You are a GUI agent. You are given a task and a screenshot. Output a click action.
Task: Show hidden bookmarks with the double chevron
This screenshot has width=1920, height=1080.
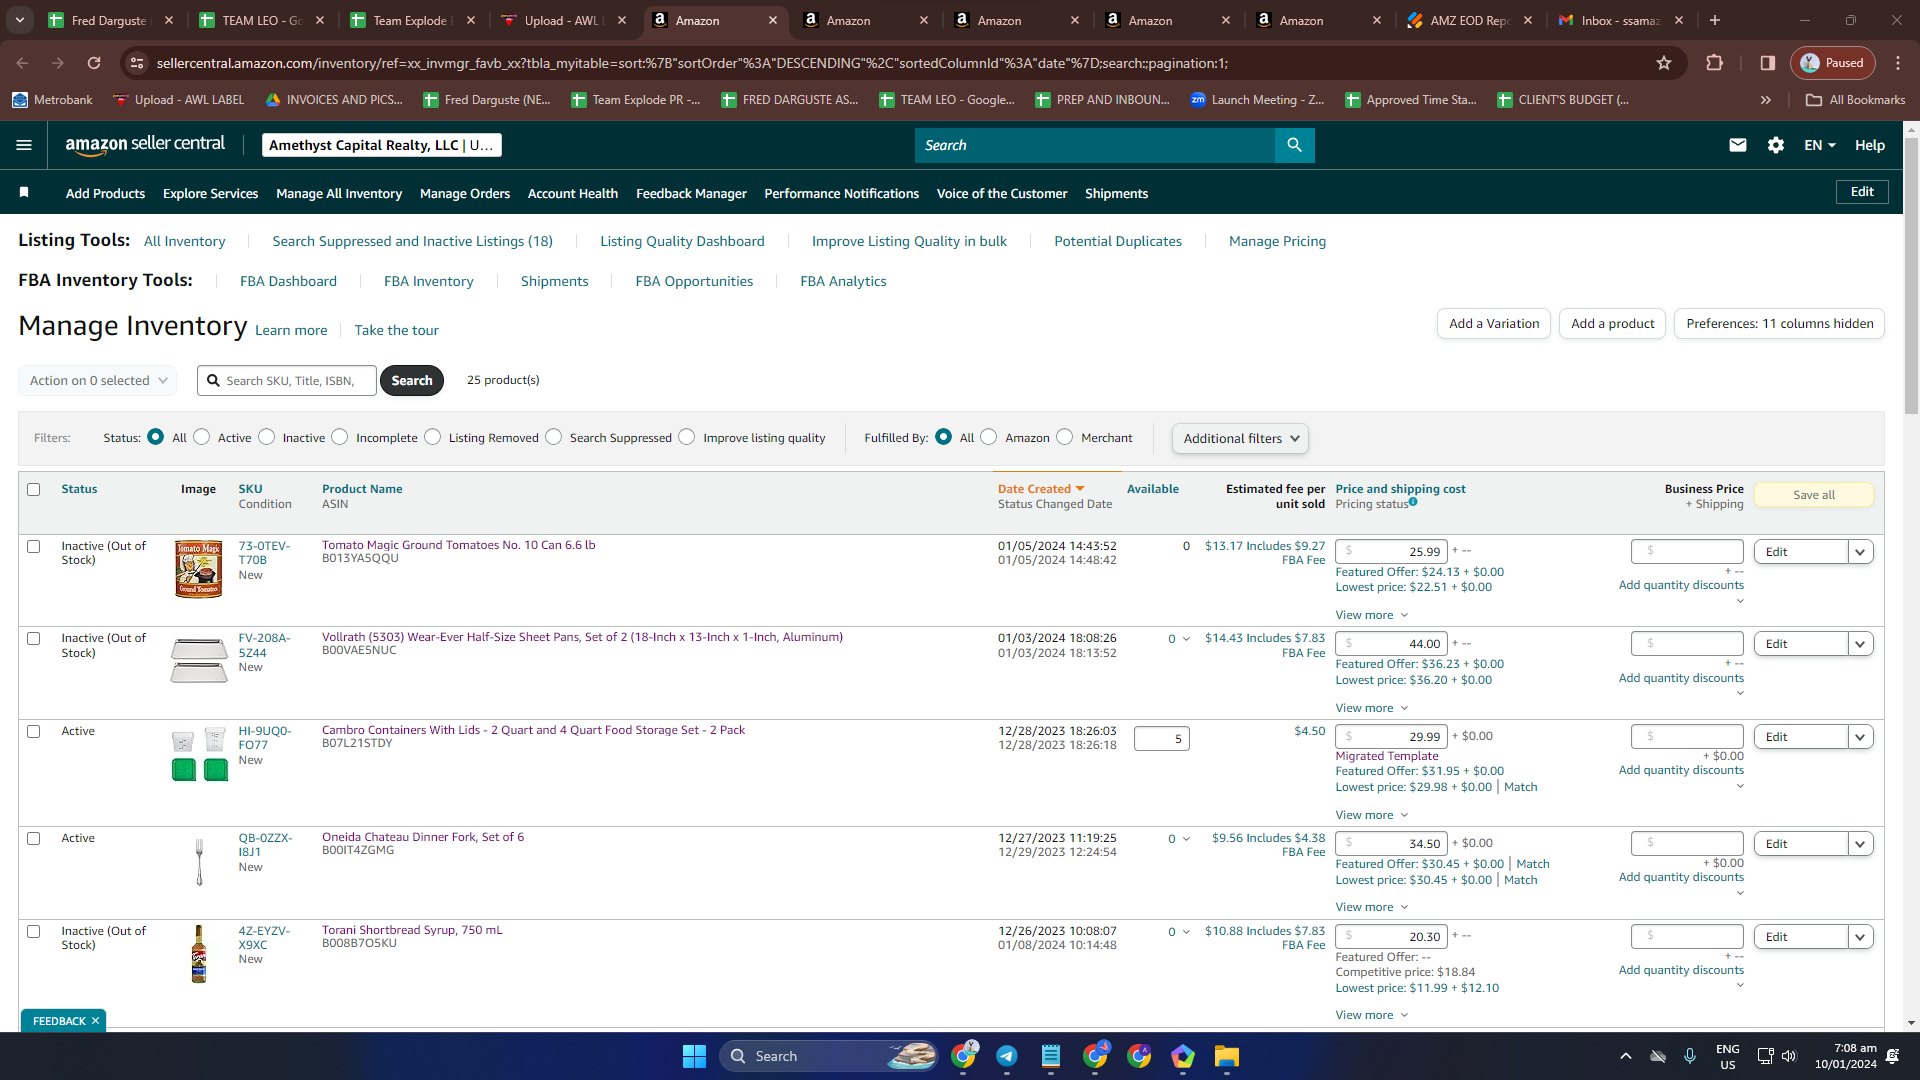pyautogui.click(x=1766, y=100)
